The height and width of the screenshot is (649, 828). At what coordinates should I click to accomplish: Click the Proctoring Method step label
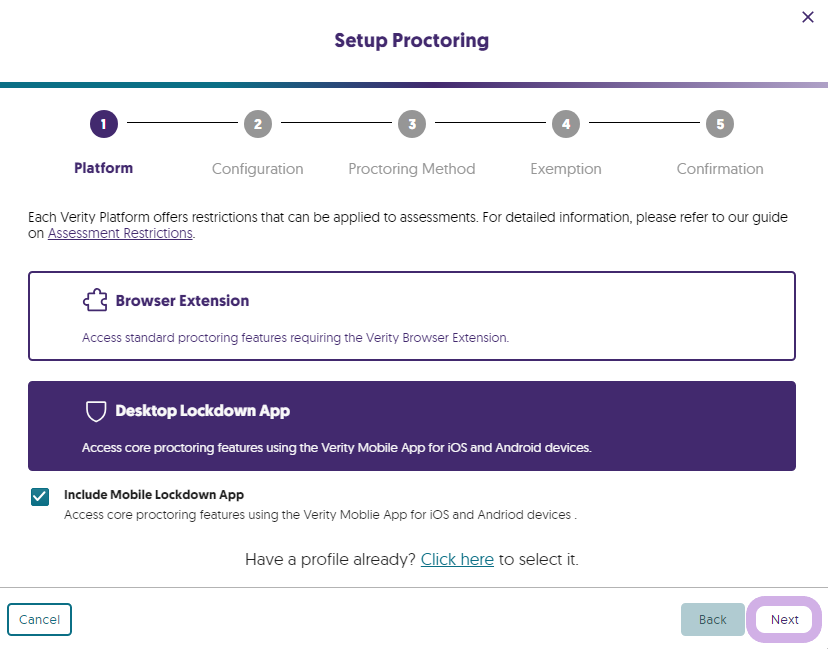click(411, 168)
